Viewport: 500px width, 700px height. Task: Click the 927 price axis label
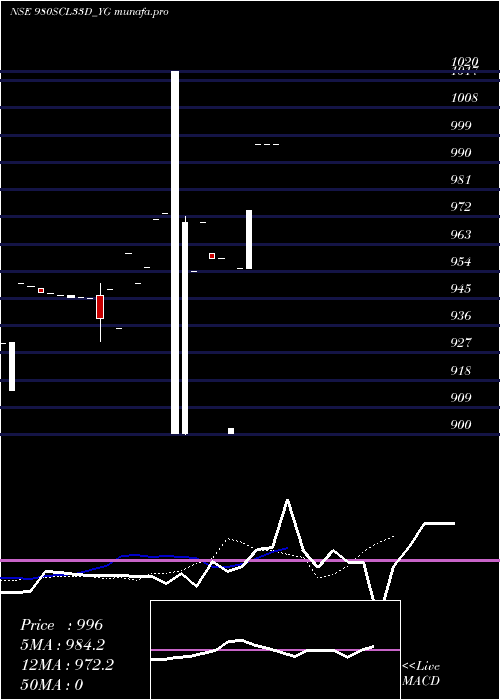pyautogui.click(x=461, y=343)
